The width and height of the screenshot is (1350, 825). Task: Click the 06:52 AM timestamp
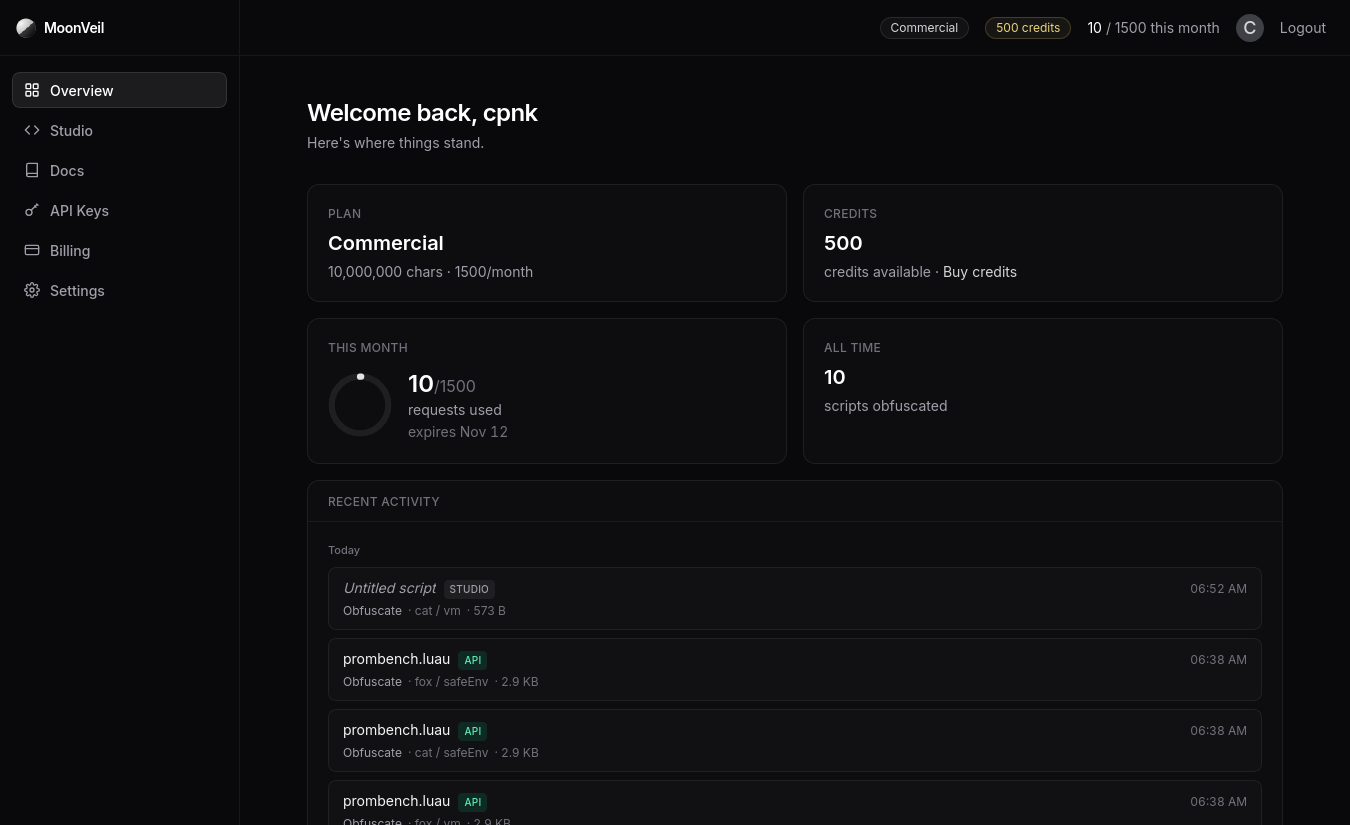(1218, 589)
